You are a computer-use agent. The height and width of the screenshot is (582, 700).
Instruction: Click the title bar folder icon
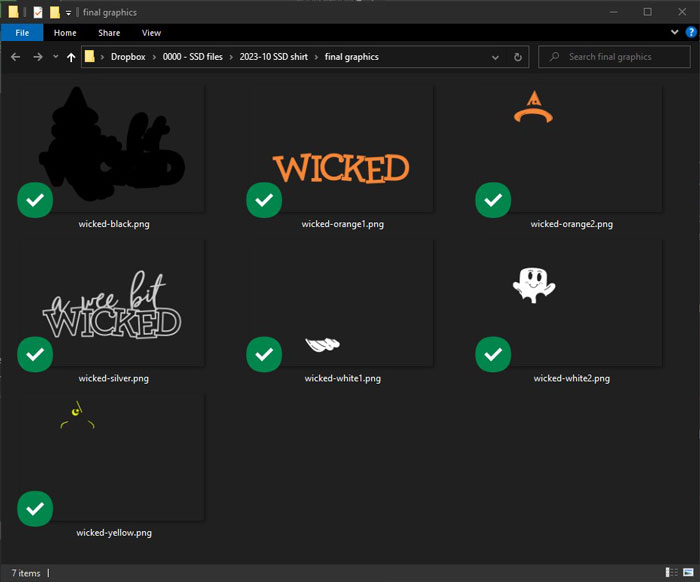pos(13,12)
